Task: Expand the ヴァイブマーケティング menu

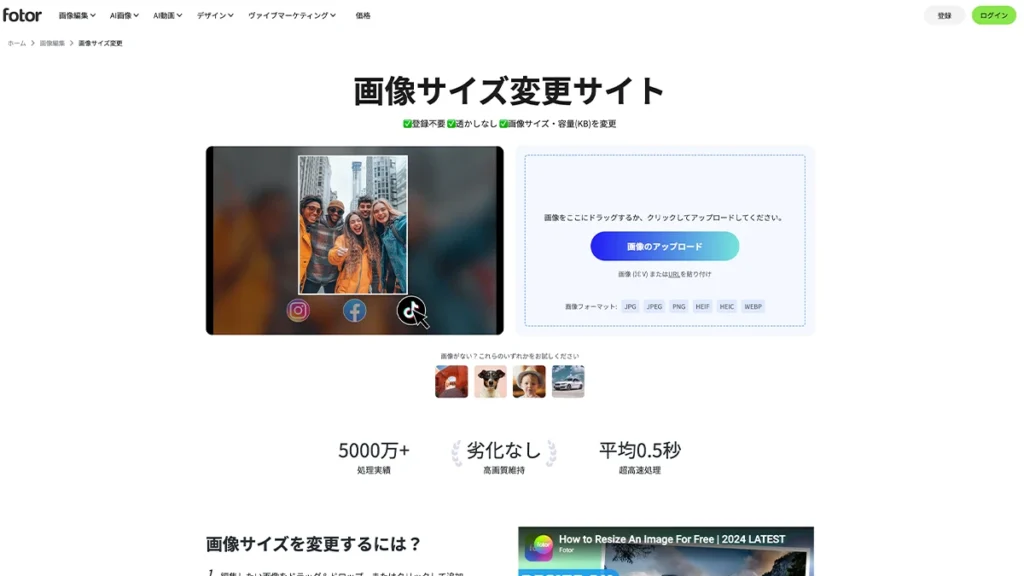Action: [x=292, y=16]
